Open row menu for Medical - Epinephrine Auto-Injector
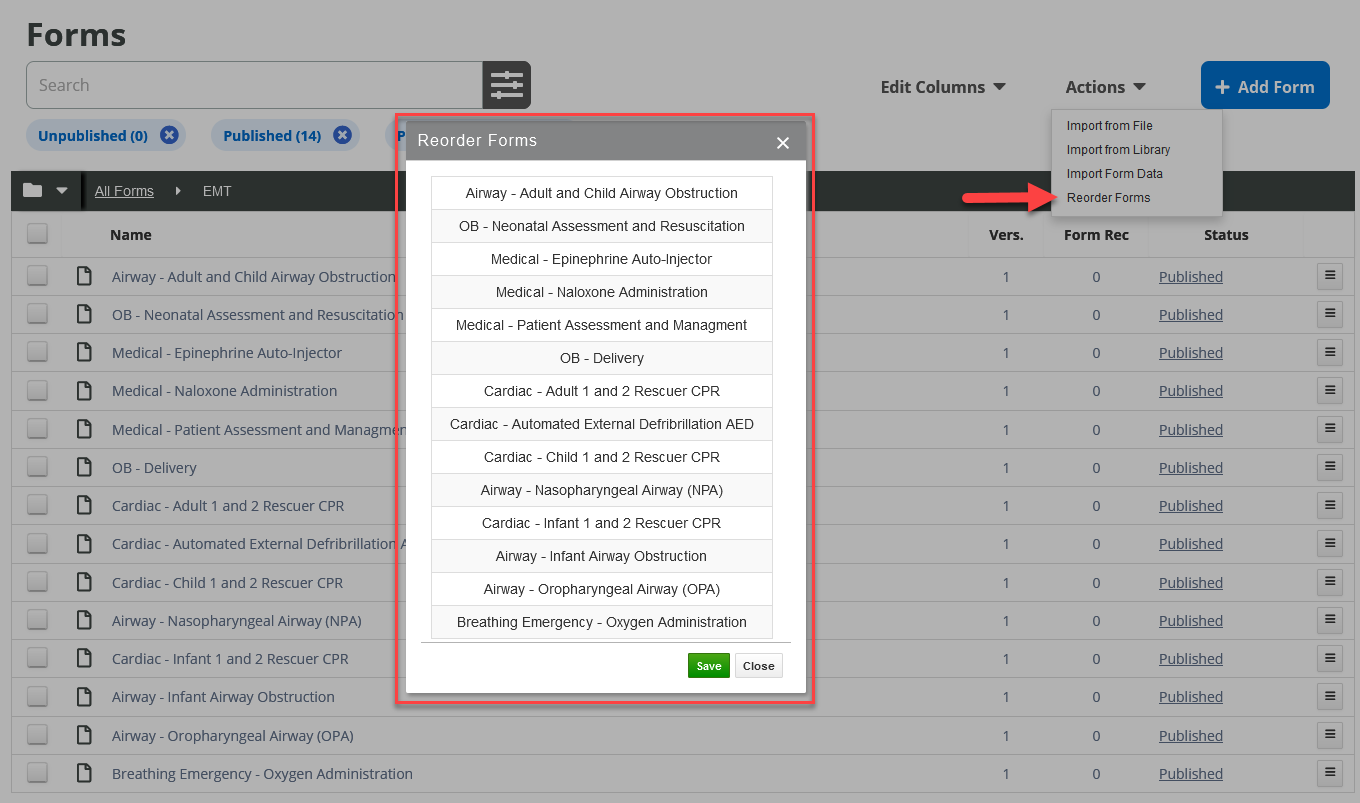1360x803 pixels. 1330,352
